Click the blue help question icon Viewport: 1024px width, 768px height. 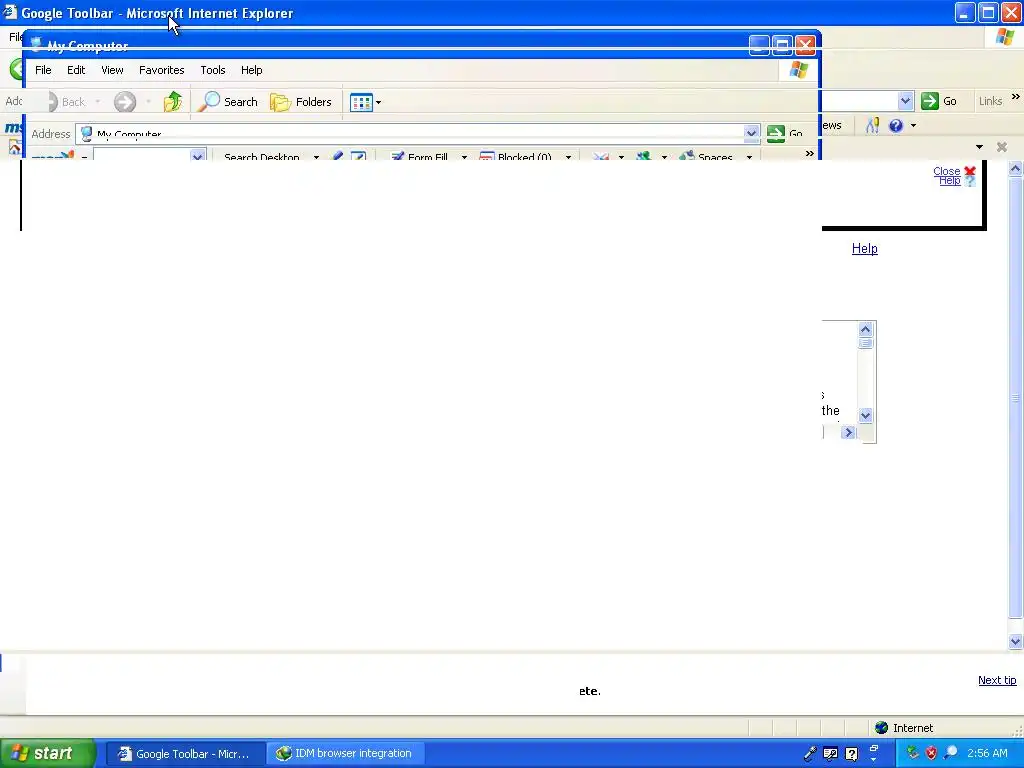point(896,125)
